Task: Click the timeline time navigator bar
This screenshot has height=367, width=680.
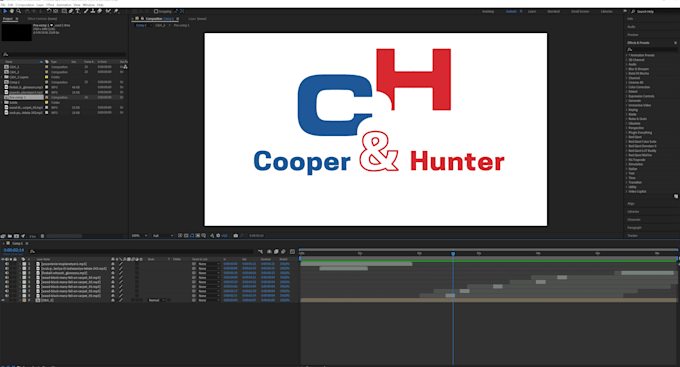Action: pos(489,249)
